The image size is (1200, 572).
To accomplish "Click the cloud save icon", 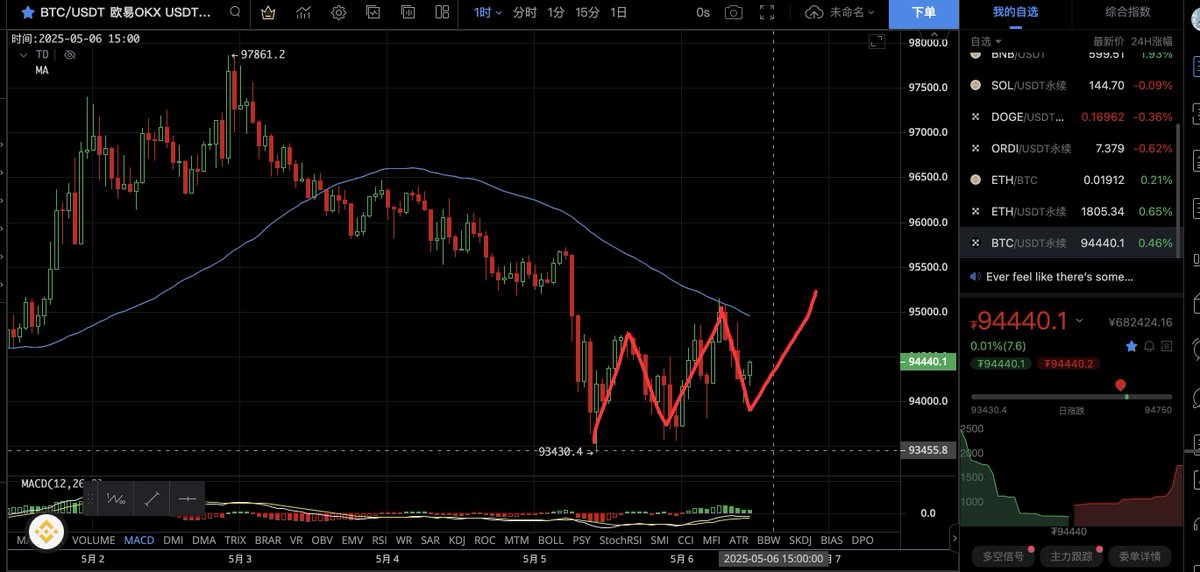I will [x=813, y=13].
